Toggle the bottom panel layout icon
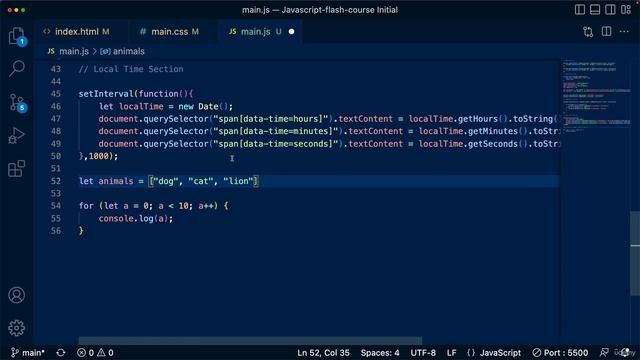 pos(595,10)
